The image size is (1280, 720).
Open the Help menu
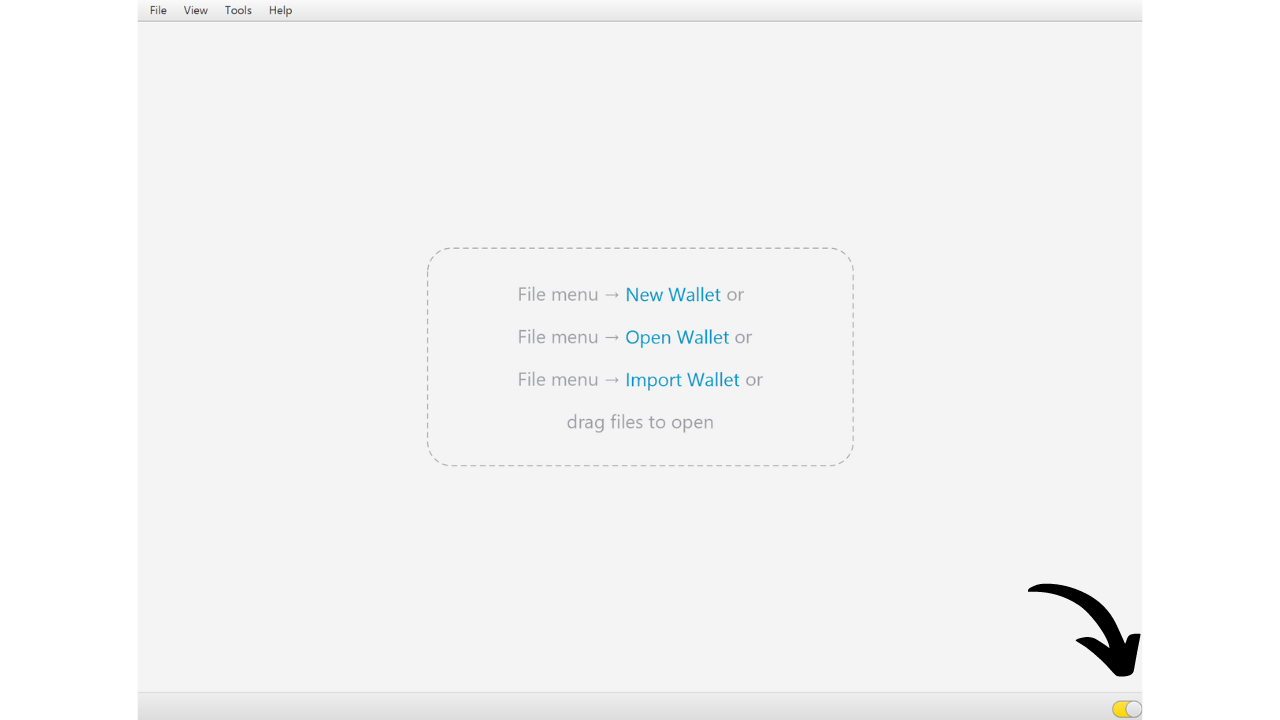[x=281, y=10]
